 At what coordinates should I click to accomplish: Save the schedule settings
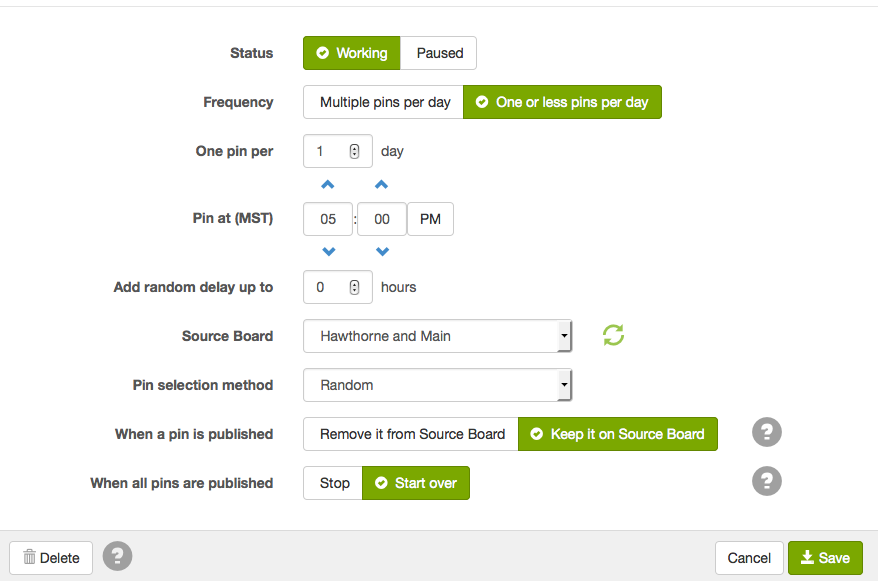pos(825,557)
